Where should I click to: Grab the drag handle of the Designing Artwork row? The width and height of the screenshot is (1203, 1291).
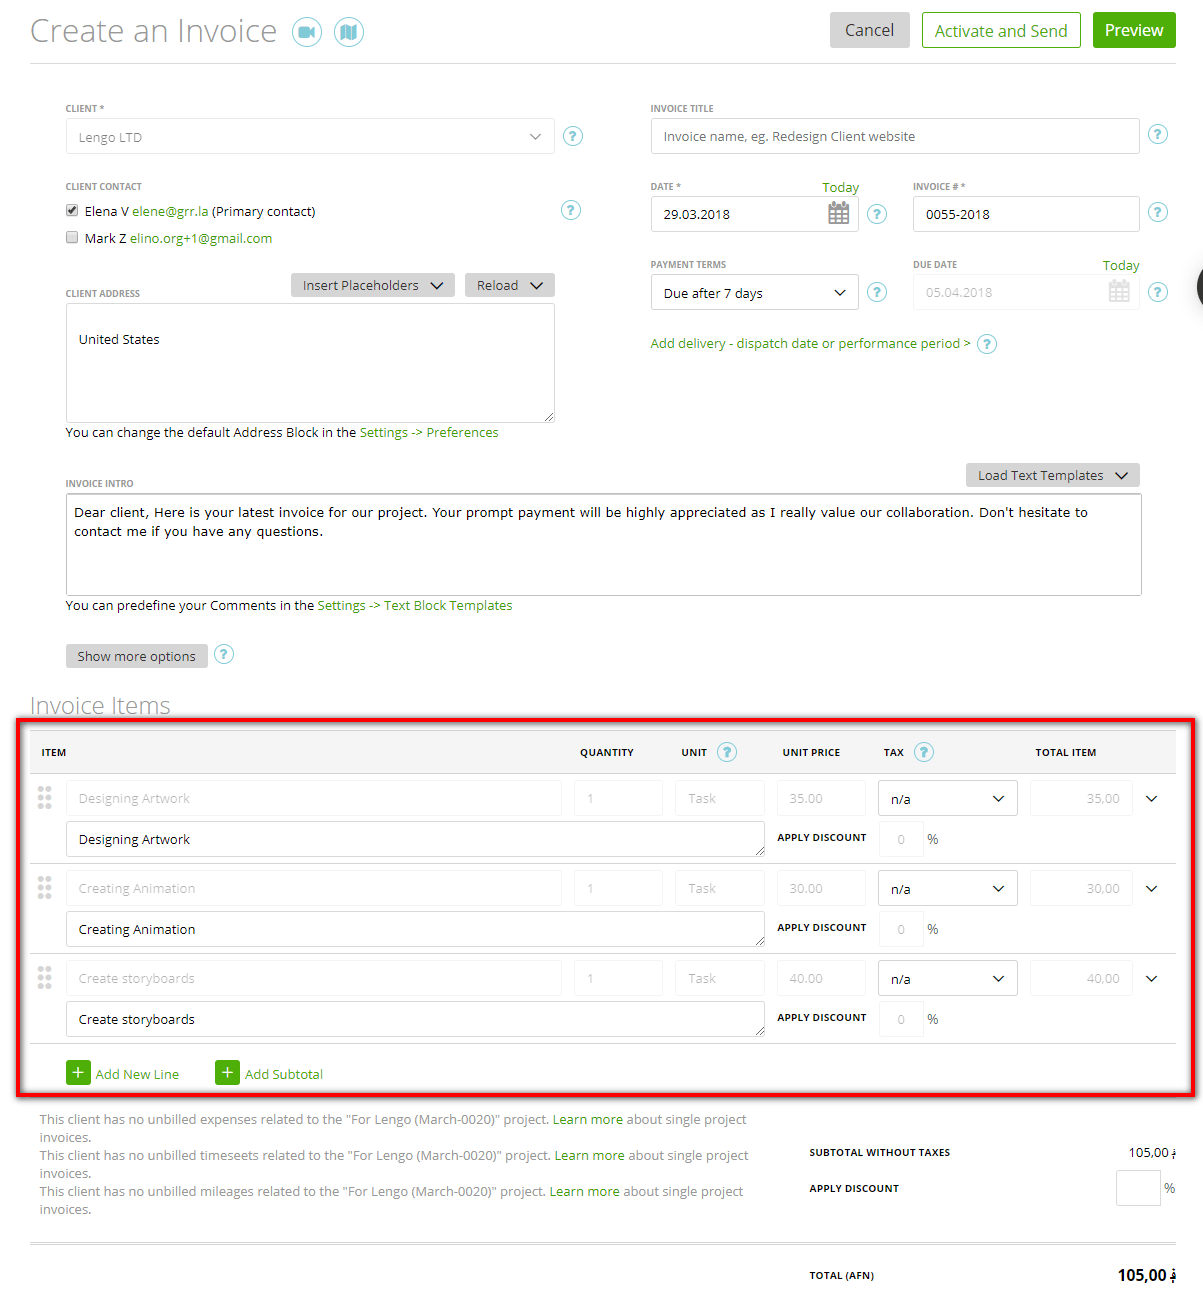tap(44, 798)
